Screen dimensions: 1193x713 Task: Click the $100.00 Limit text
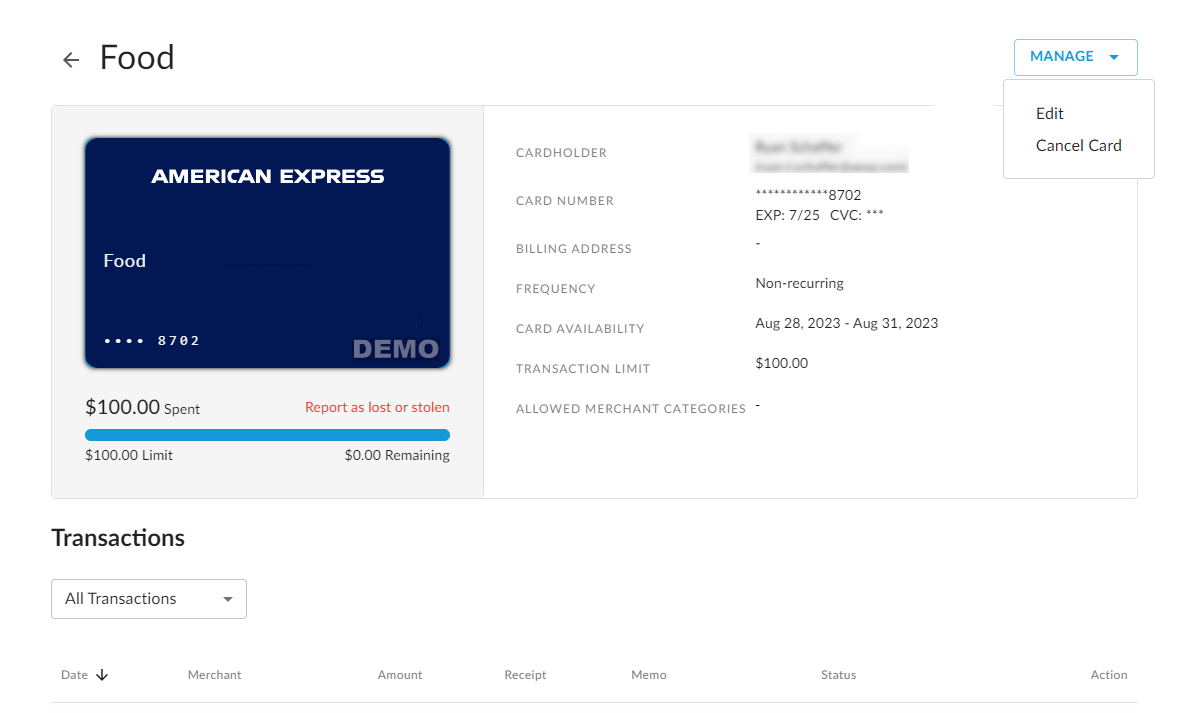coord(129,455)
